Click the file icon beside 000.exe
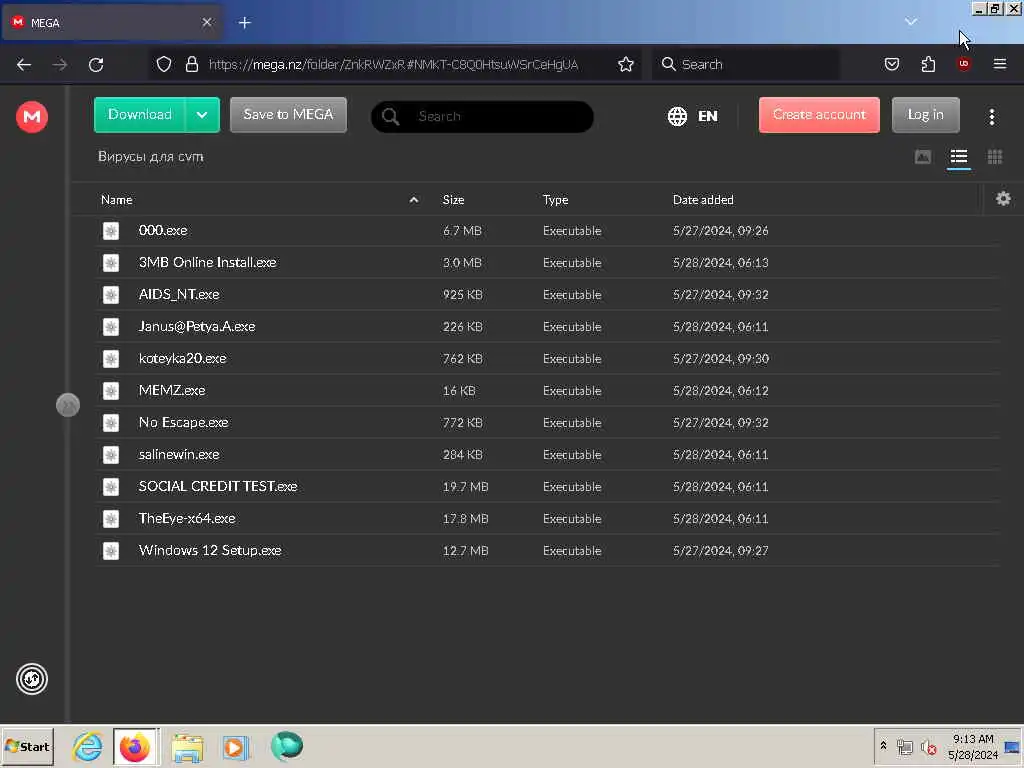 pos(111,231)
